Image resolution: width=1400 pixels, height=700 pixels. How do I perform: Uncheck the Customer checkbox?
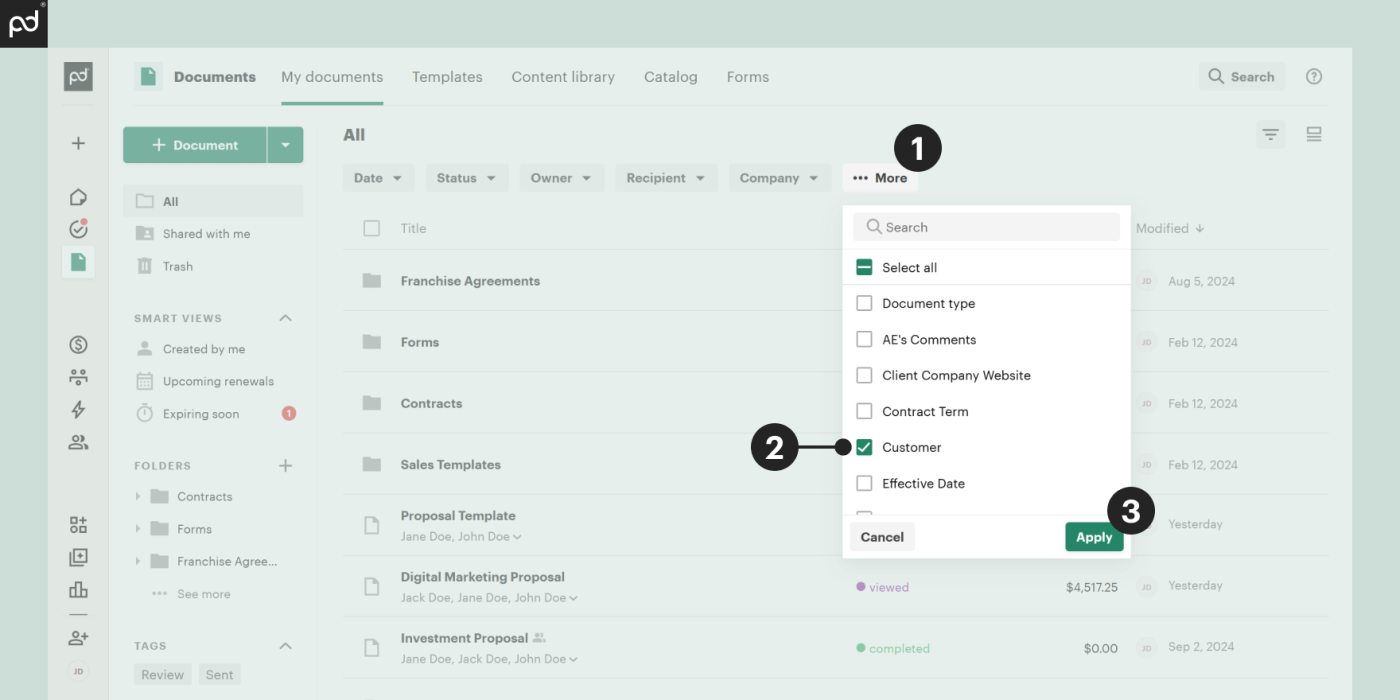click(864, 447)
